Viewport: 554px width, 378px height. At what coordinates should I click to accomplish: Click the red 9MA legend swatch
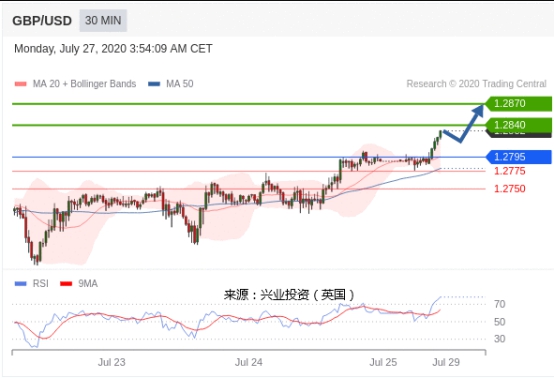click(x=66, y=284)
